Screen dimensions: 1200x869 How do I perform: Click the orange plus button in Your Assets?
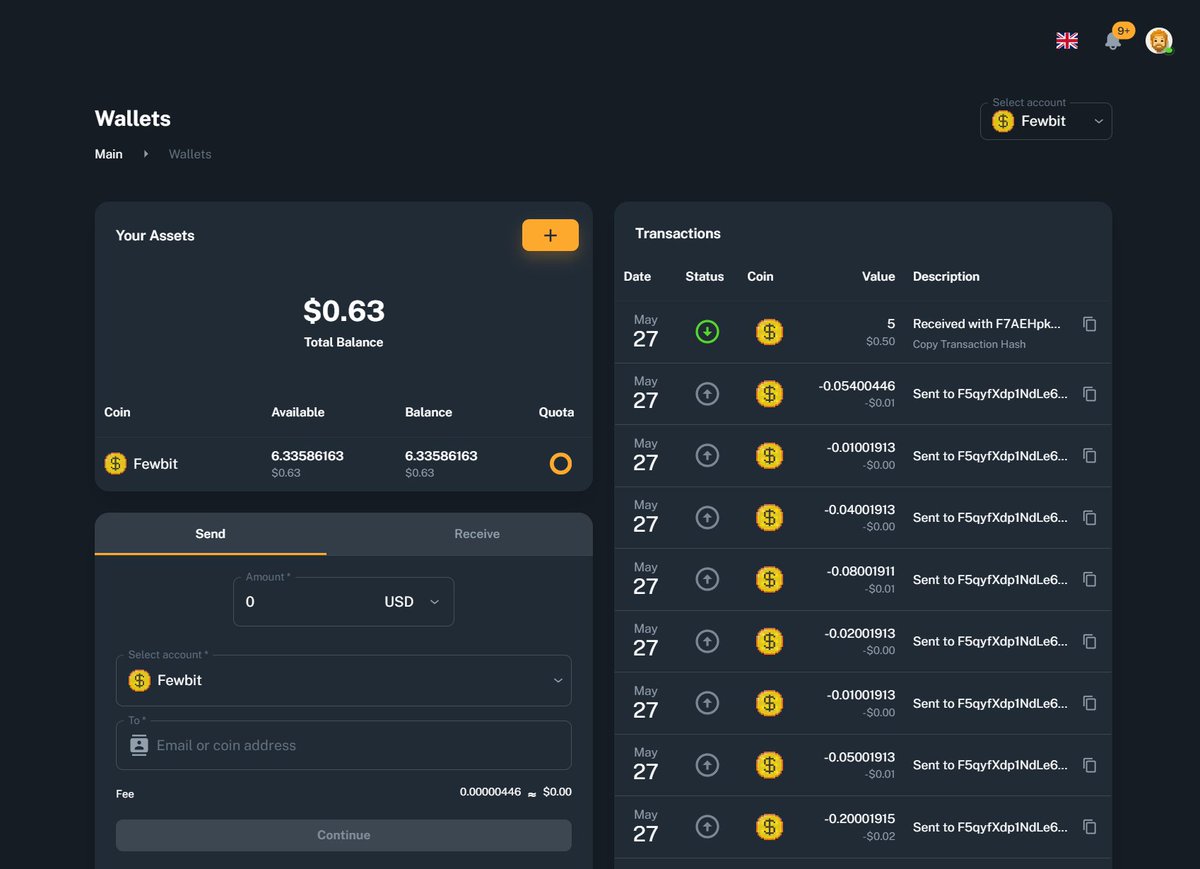coord(550,235)
